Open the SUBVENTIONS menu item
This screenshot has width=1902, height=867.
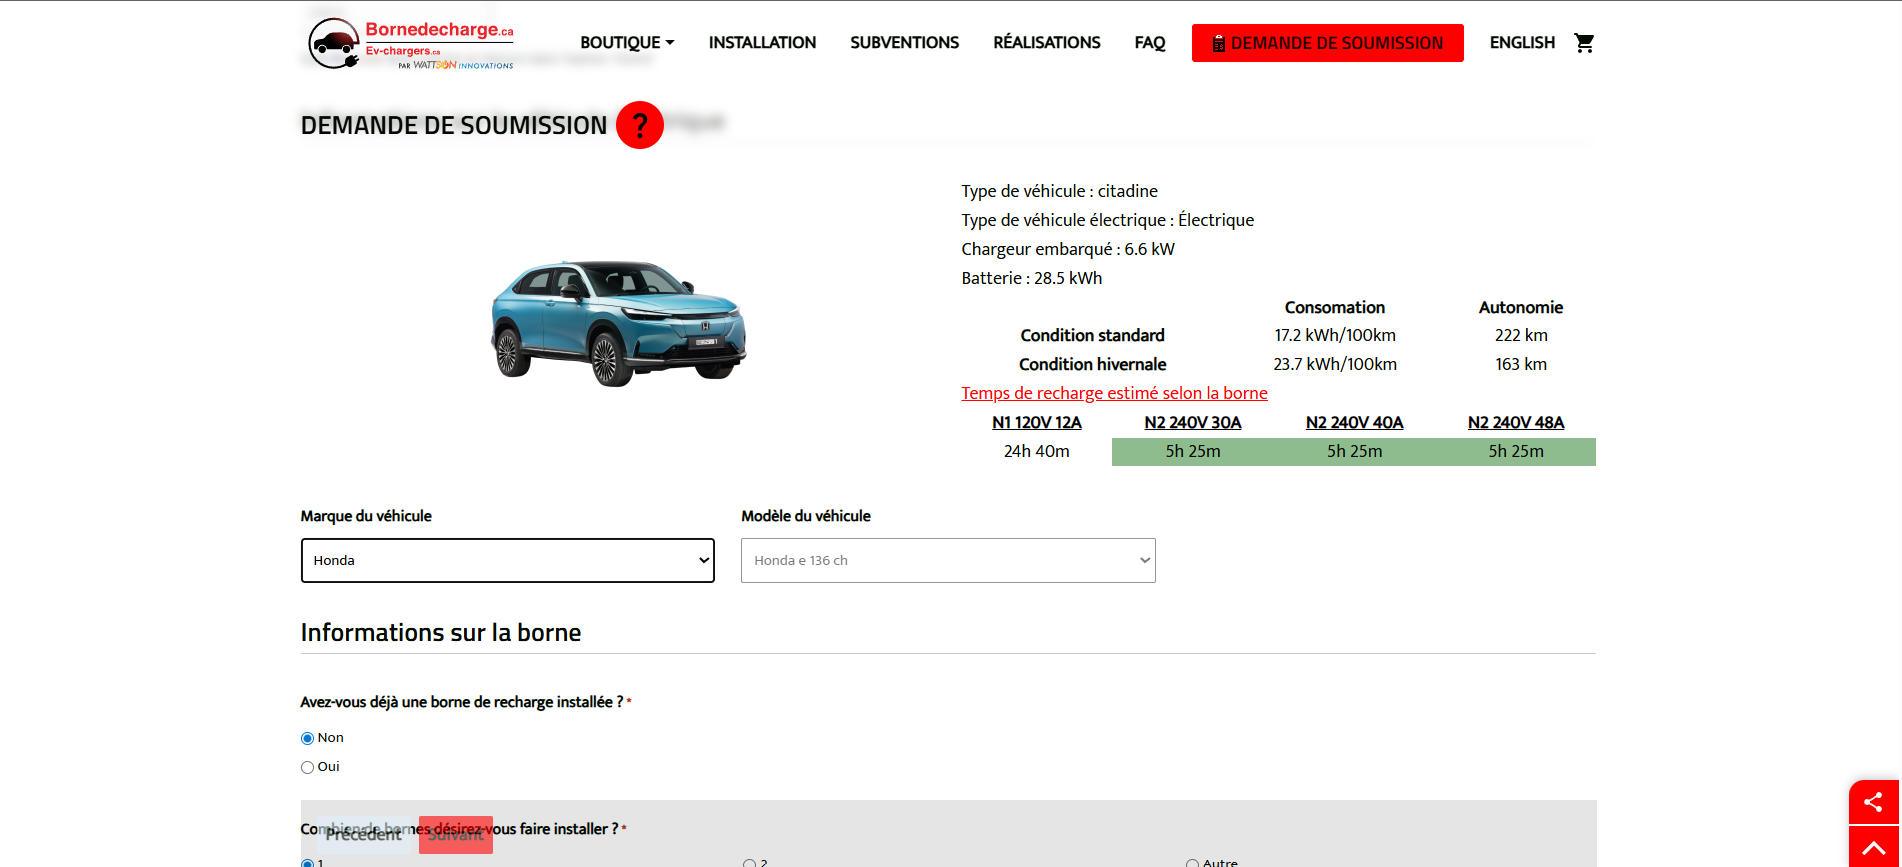coord(904,43)
